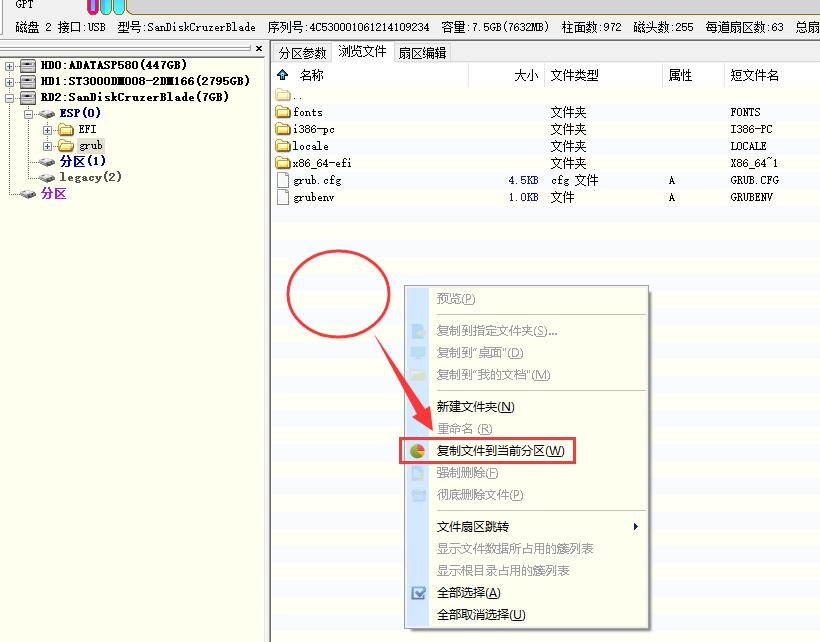Click the pie-chart icon beside 复制文件到当前分区
The image size is (820, 642).
(418, 451)
